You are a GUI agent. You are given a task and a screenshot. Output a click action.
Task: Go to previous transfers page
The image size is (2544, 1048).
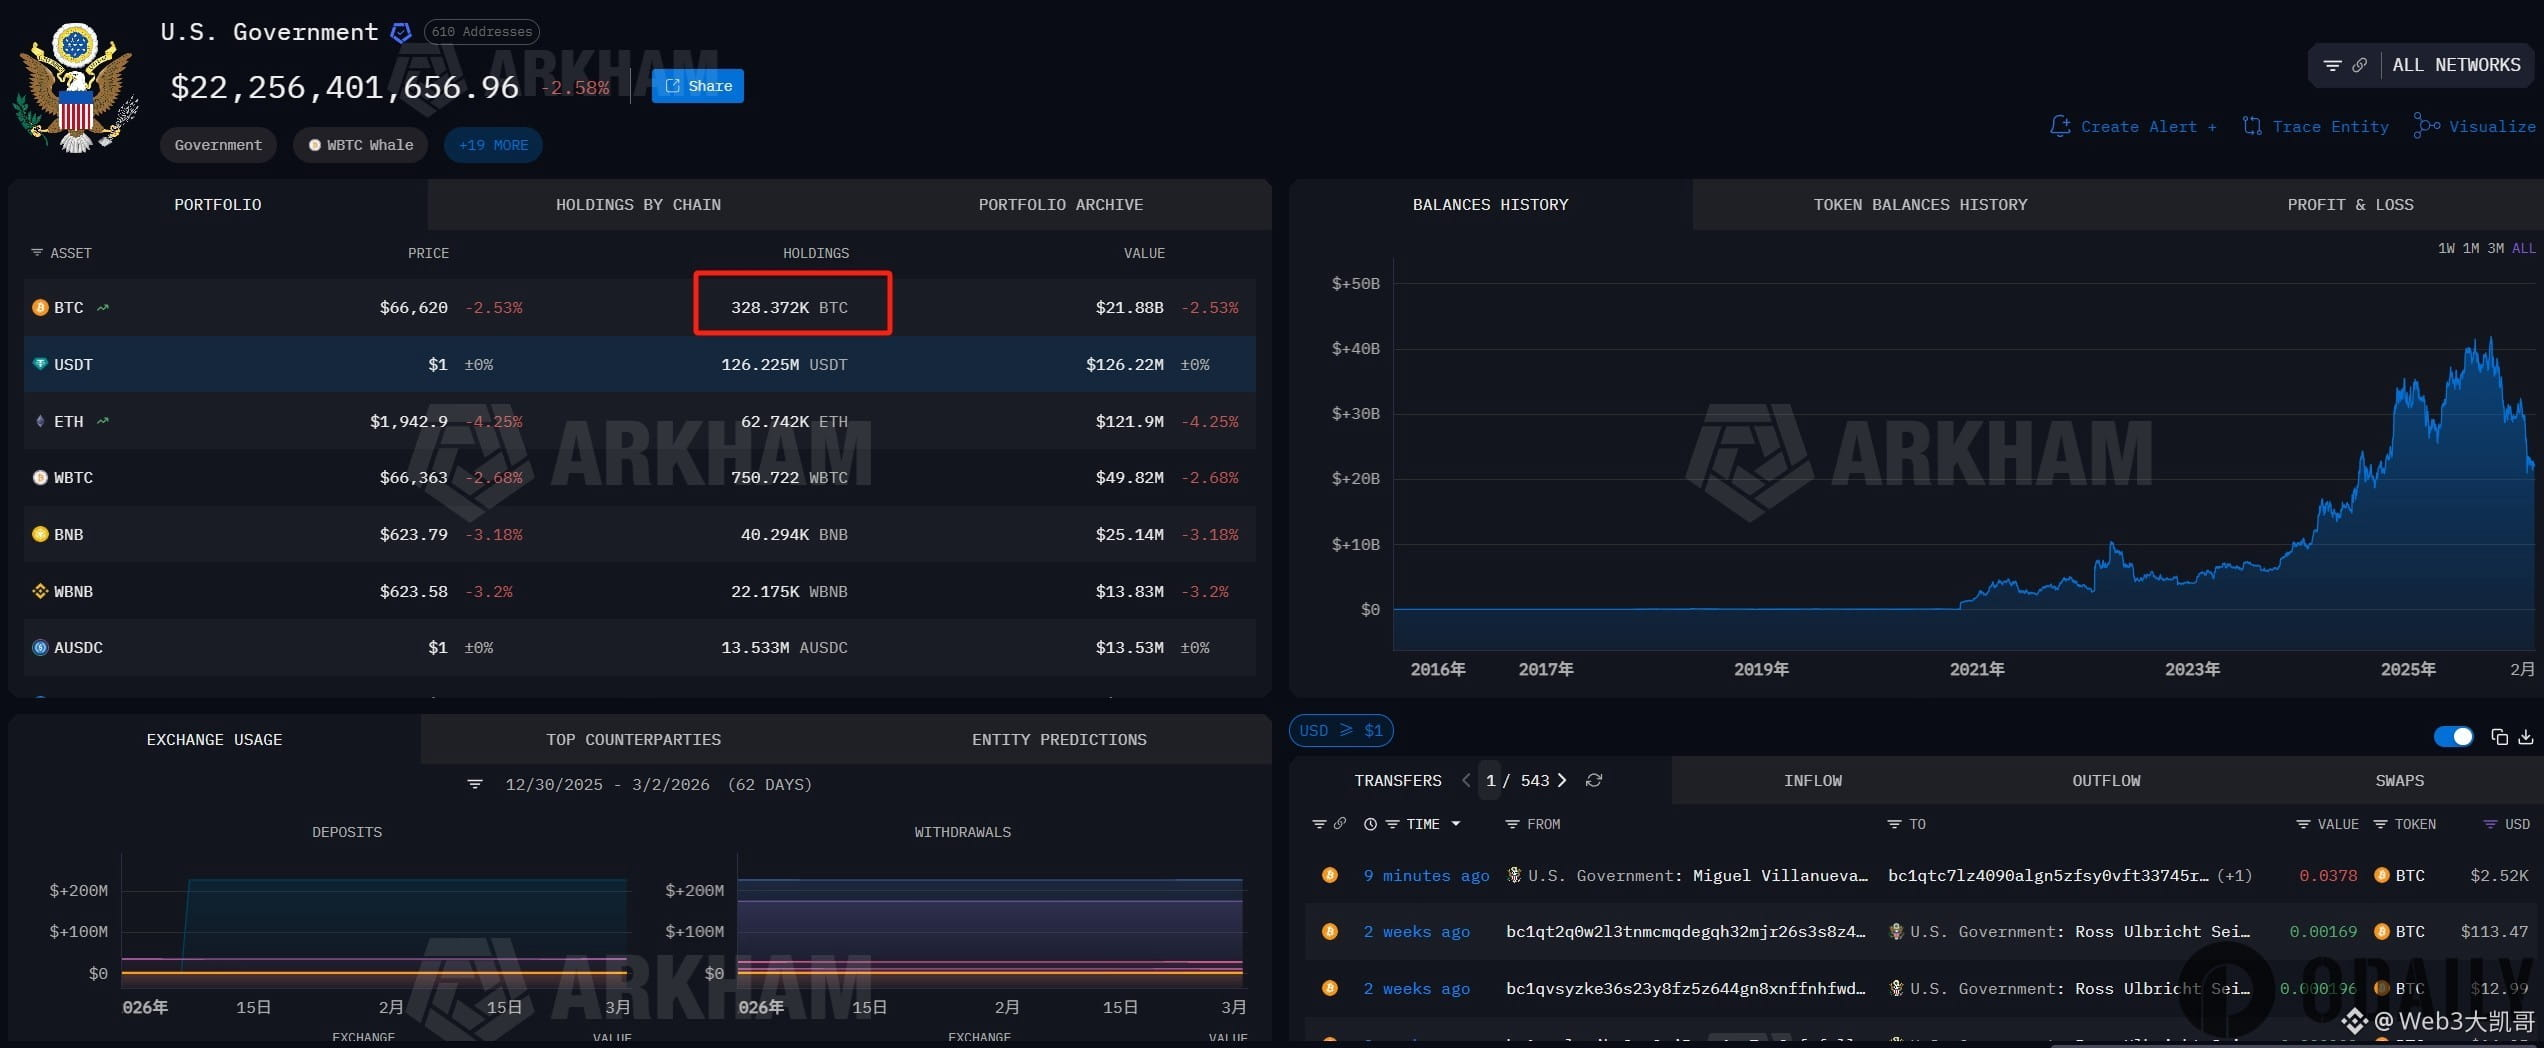[x=1466, y=781]
